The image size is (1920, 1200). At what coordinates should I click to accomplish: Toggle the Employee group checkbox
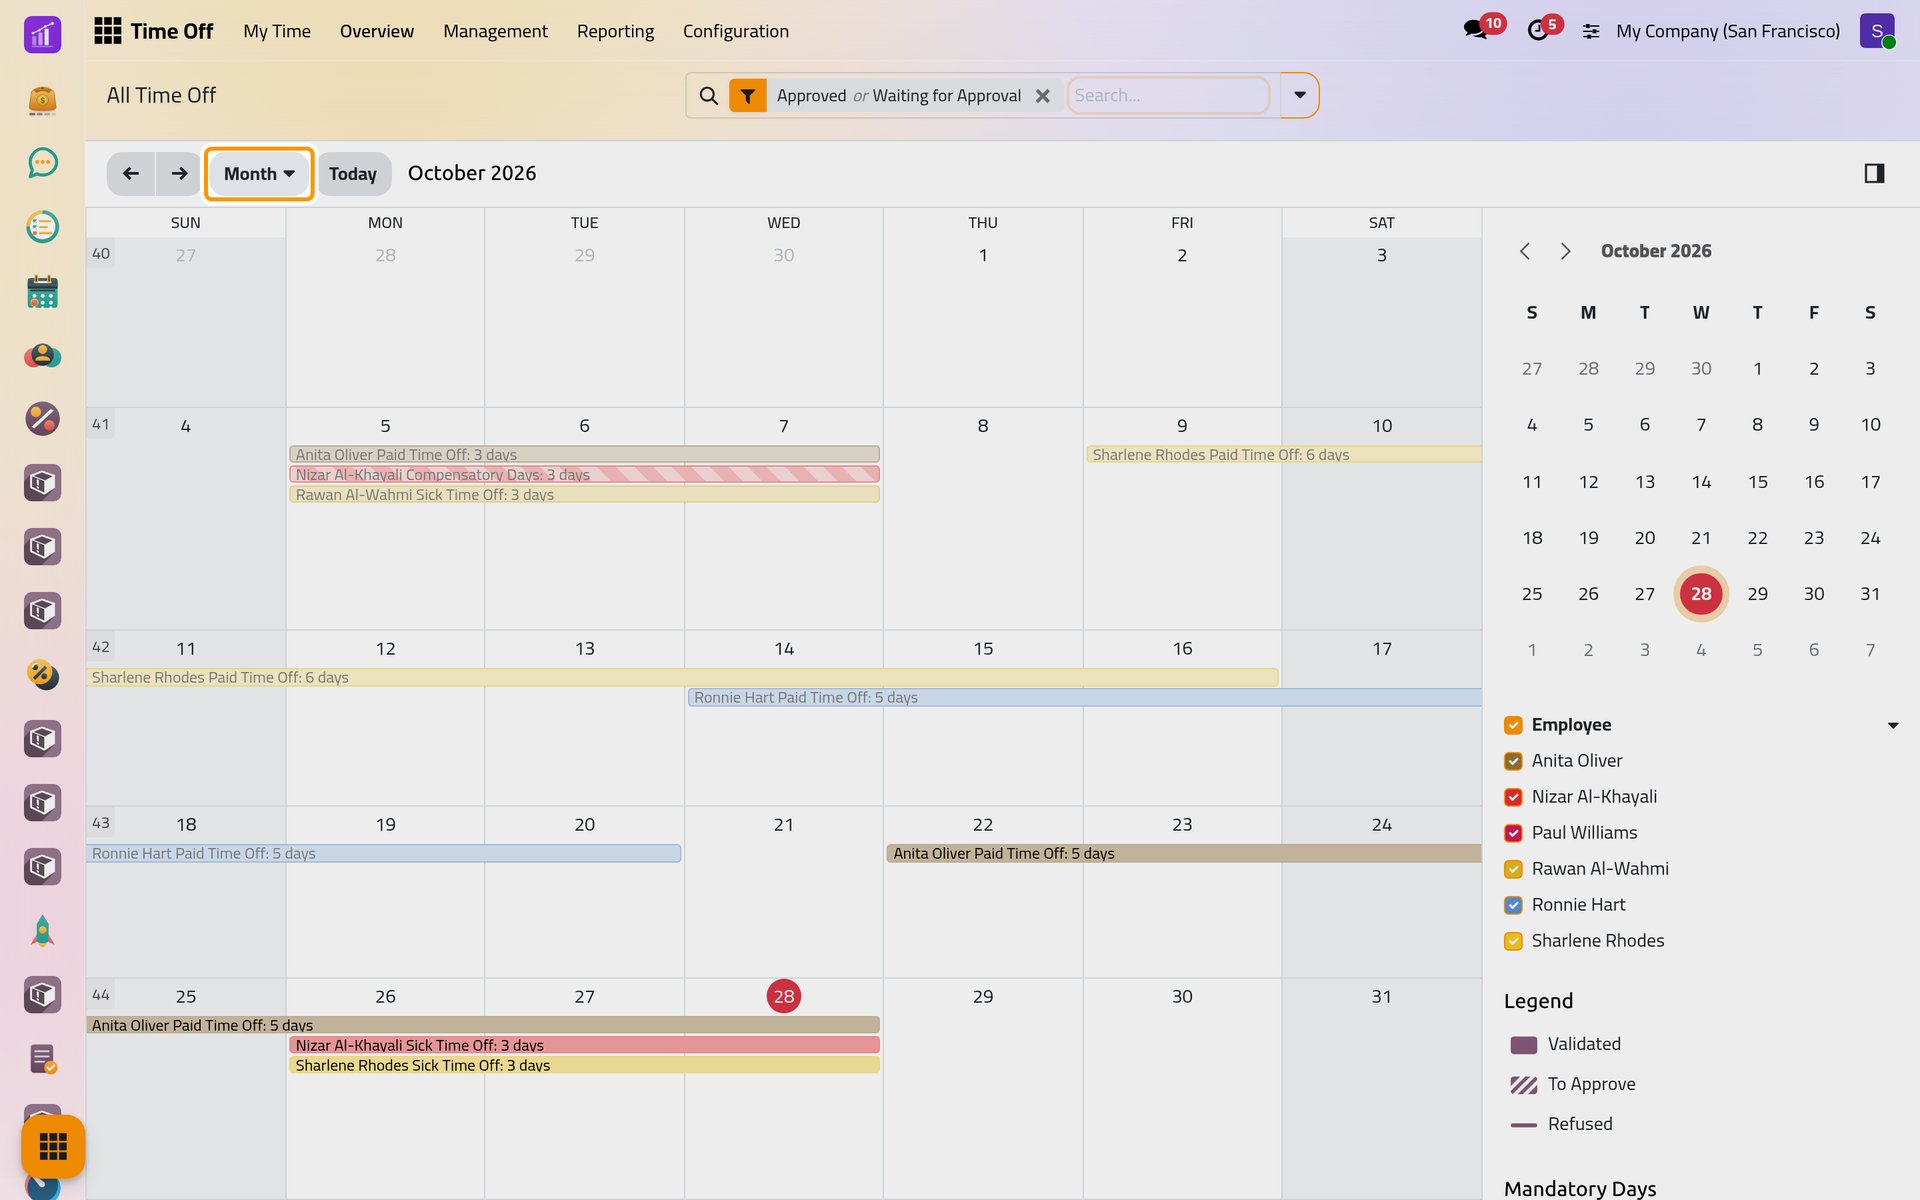coord(1513,725)
